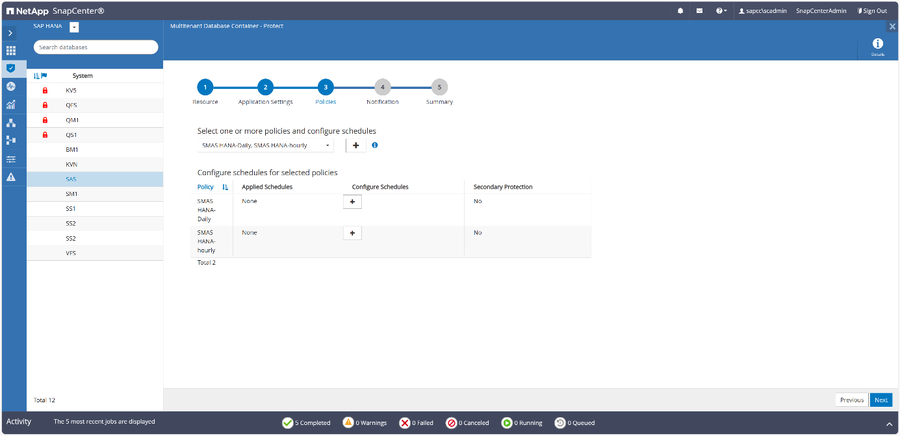
Task: Click the SMAS HANA-hourly policy name
Action: pos(207,241)
